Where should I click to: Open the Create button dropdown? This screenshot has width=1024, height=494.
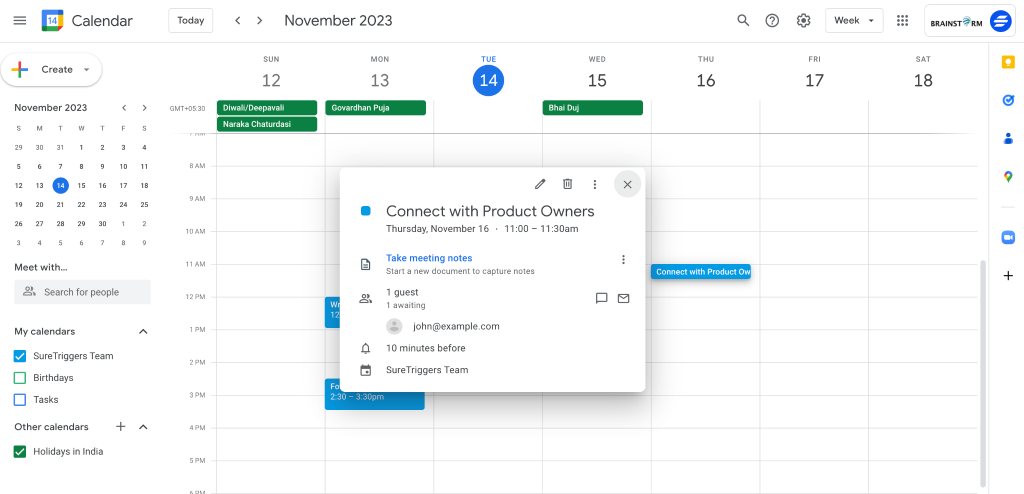point(86,70)
